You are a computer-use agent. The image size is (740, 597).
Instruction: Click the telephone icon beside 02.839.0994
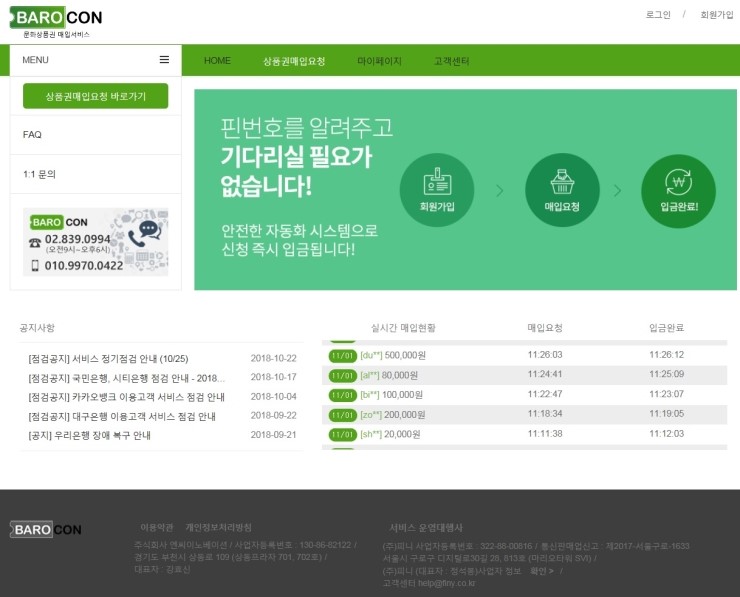pyautogui.click(x=35, y=243)
